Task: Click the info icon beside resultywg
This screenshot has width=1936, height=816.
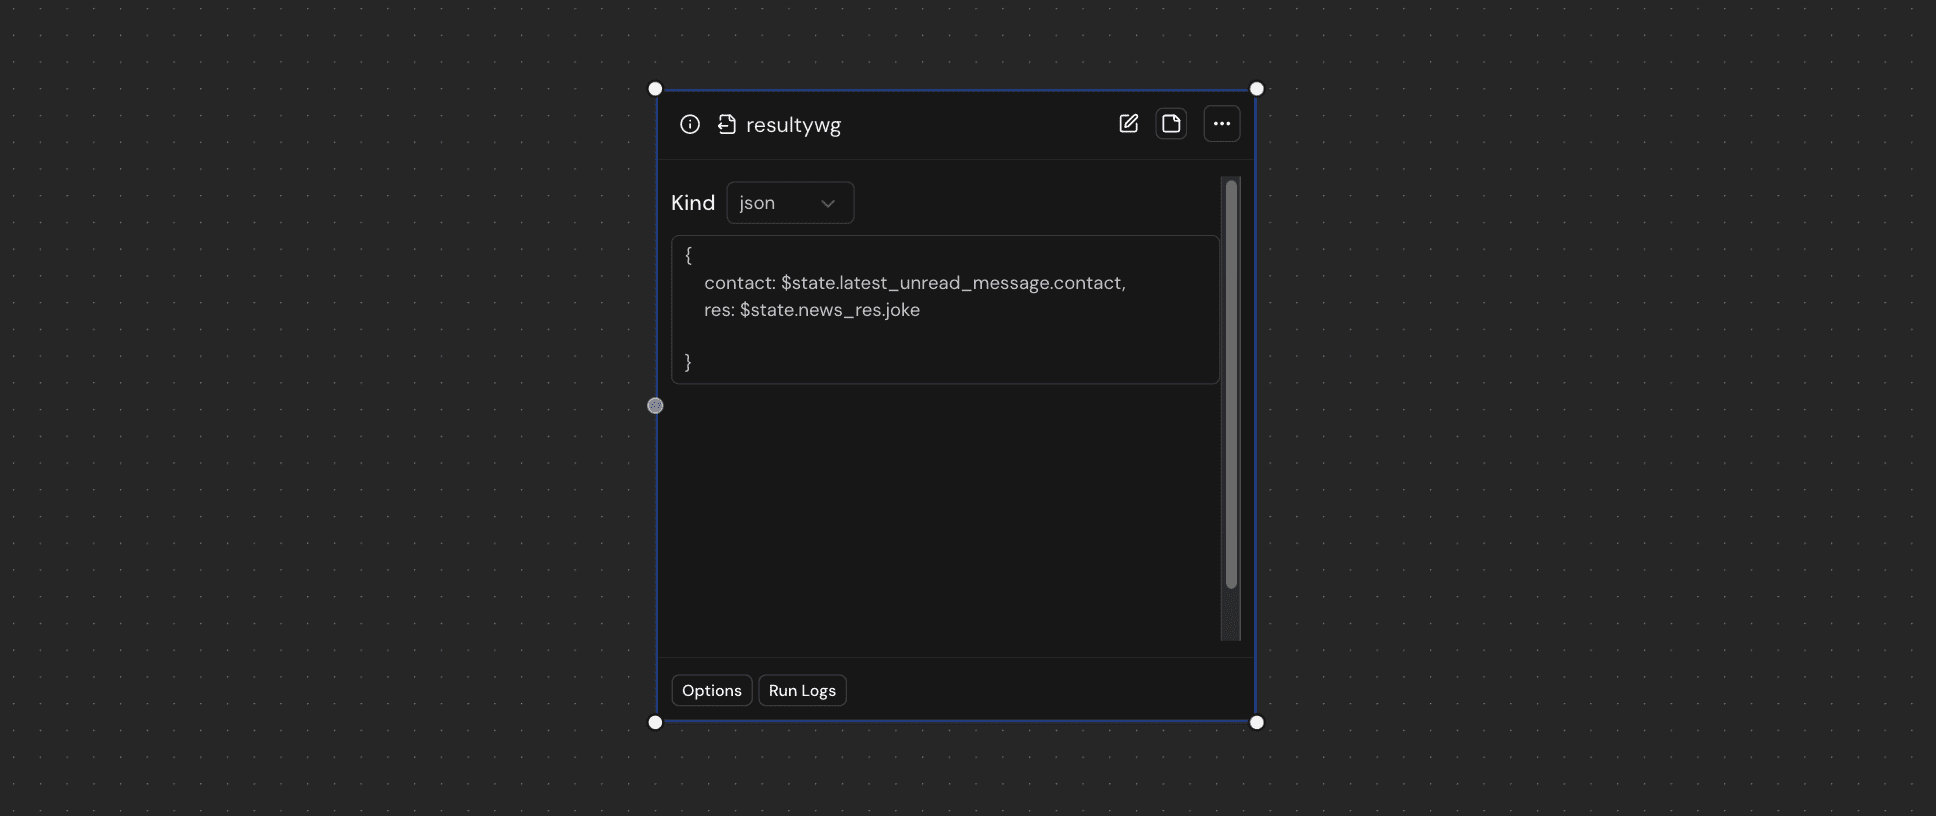Action: point(690,124)
